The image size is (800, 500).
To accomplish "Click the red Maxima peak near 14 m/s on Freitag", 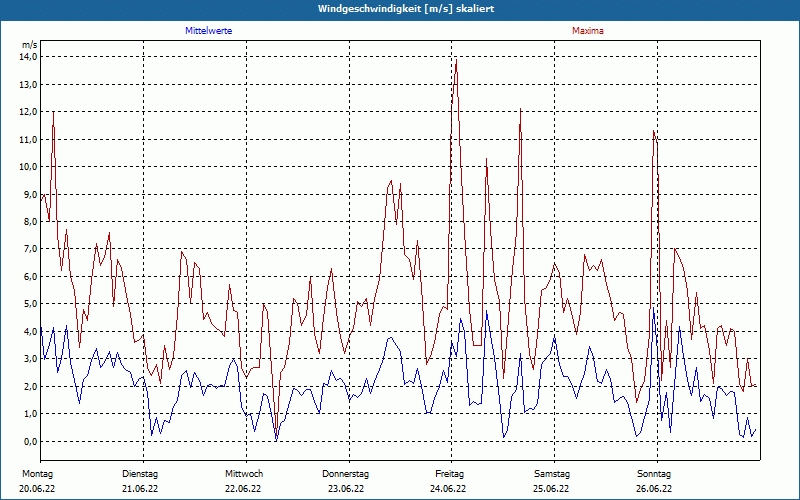I will pyautogui.click(x=456, y=60).
